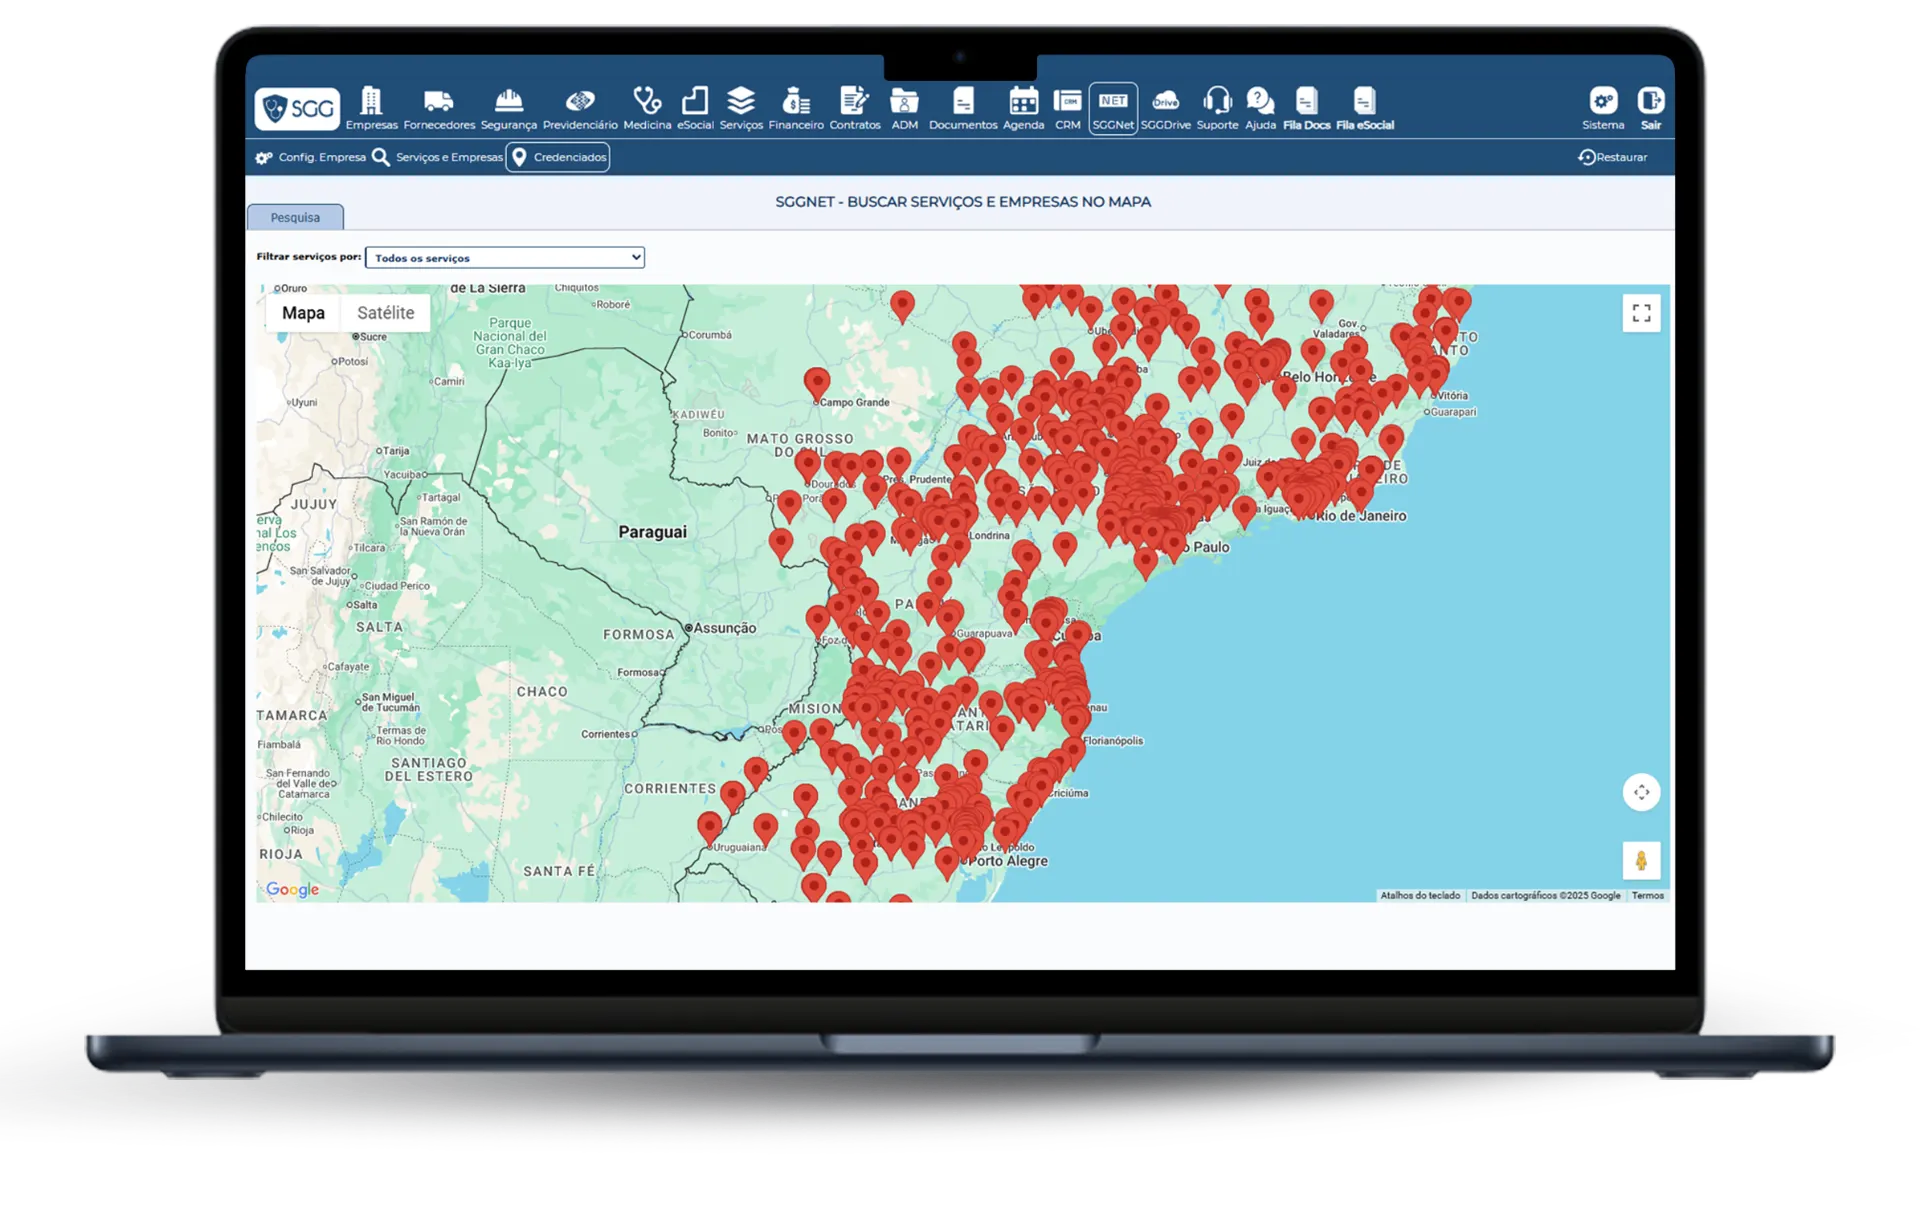Click the Porto Alegre map label

pyautogui.click(x=1008, y=861)
